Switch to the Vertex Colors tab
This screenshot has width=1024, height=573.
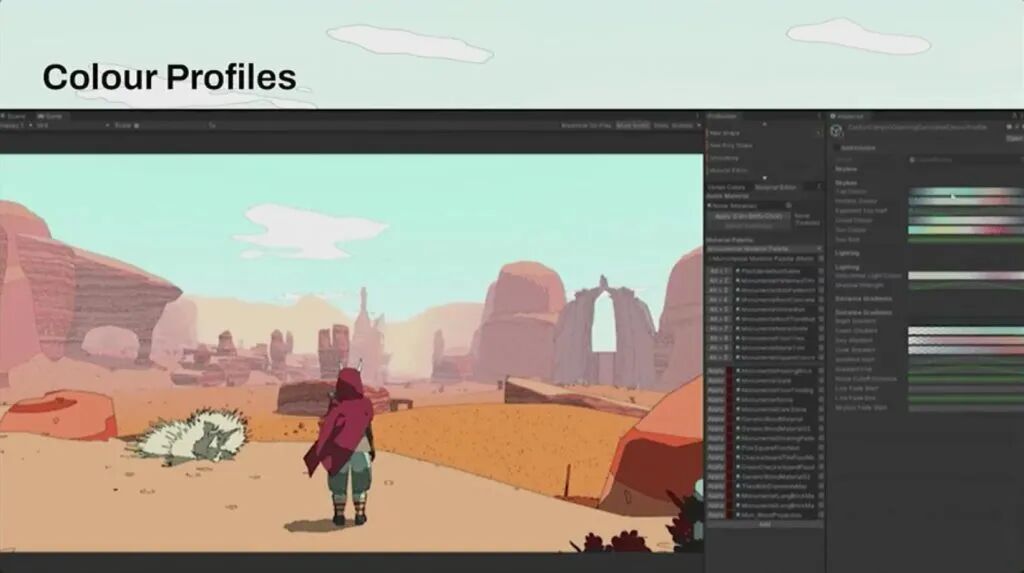click(726, 188)
